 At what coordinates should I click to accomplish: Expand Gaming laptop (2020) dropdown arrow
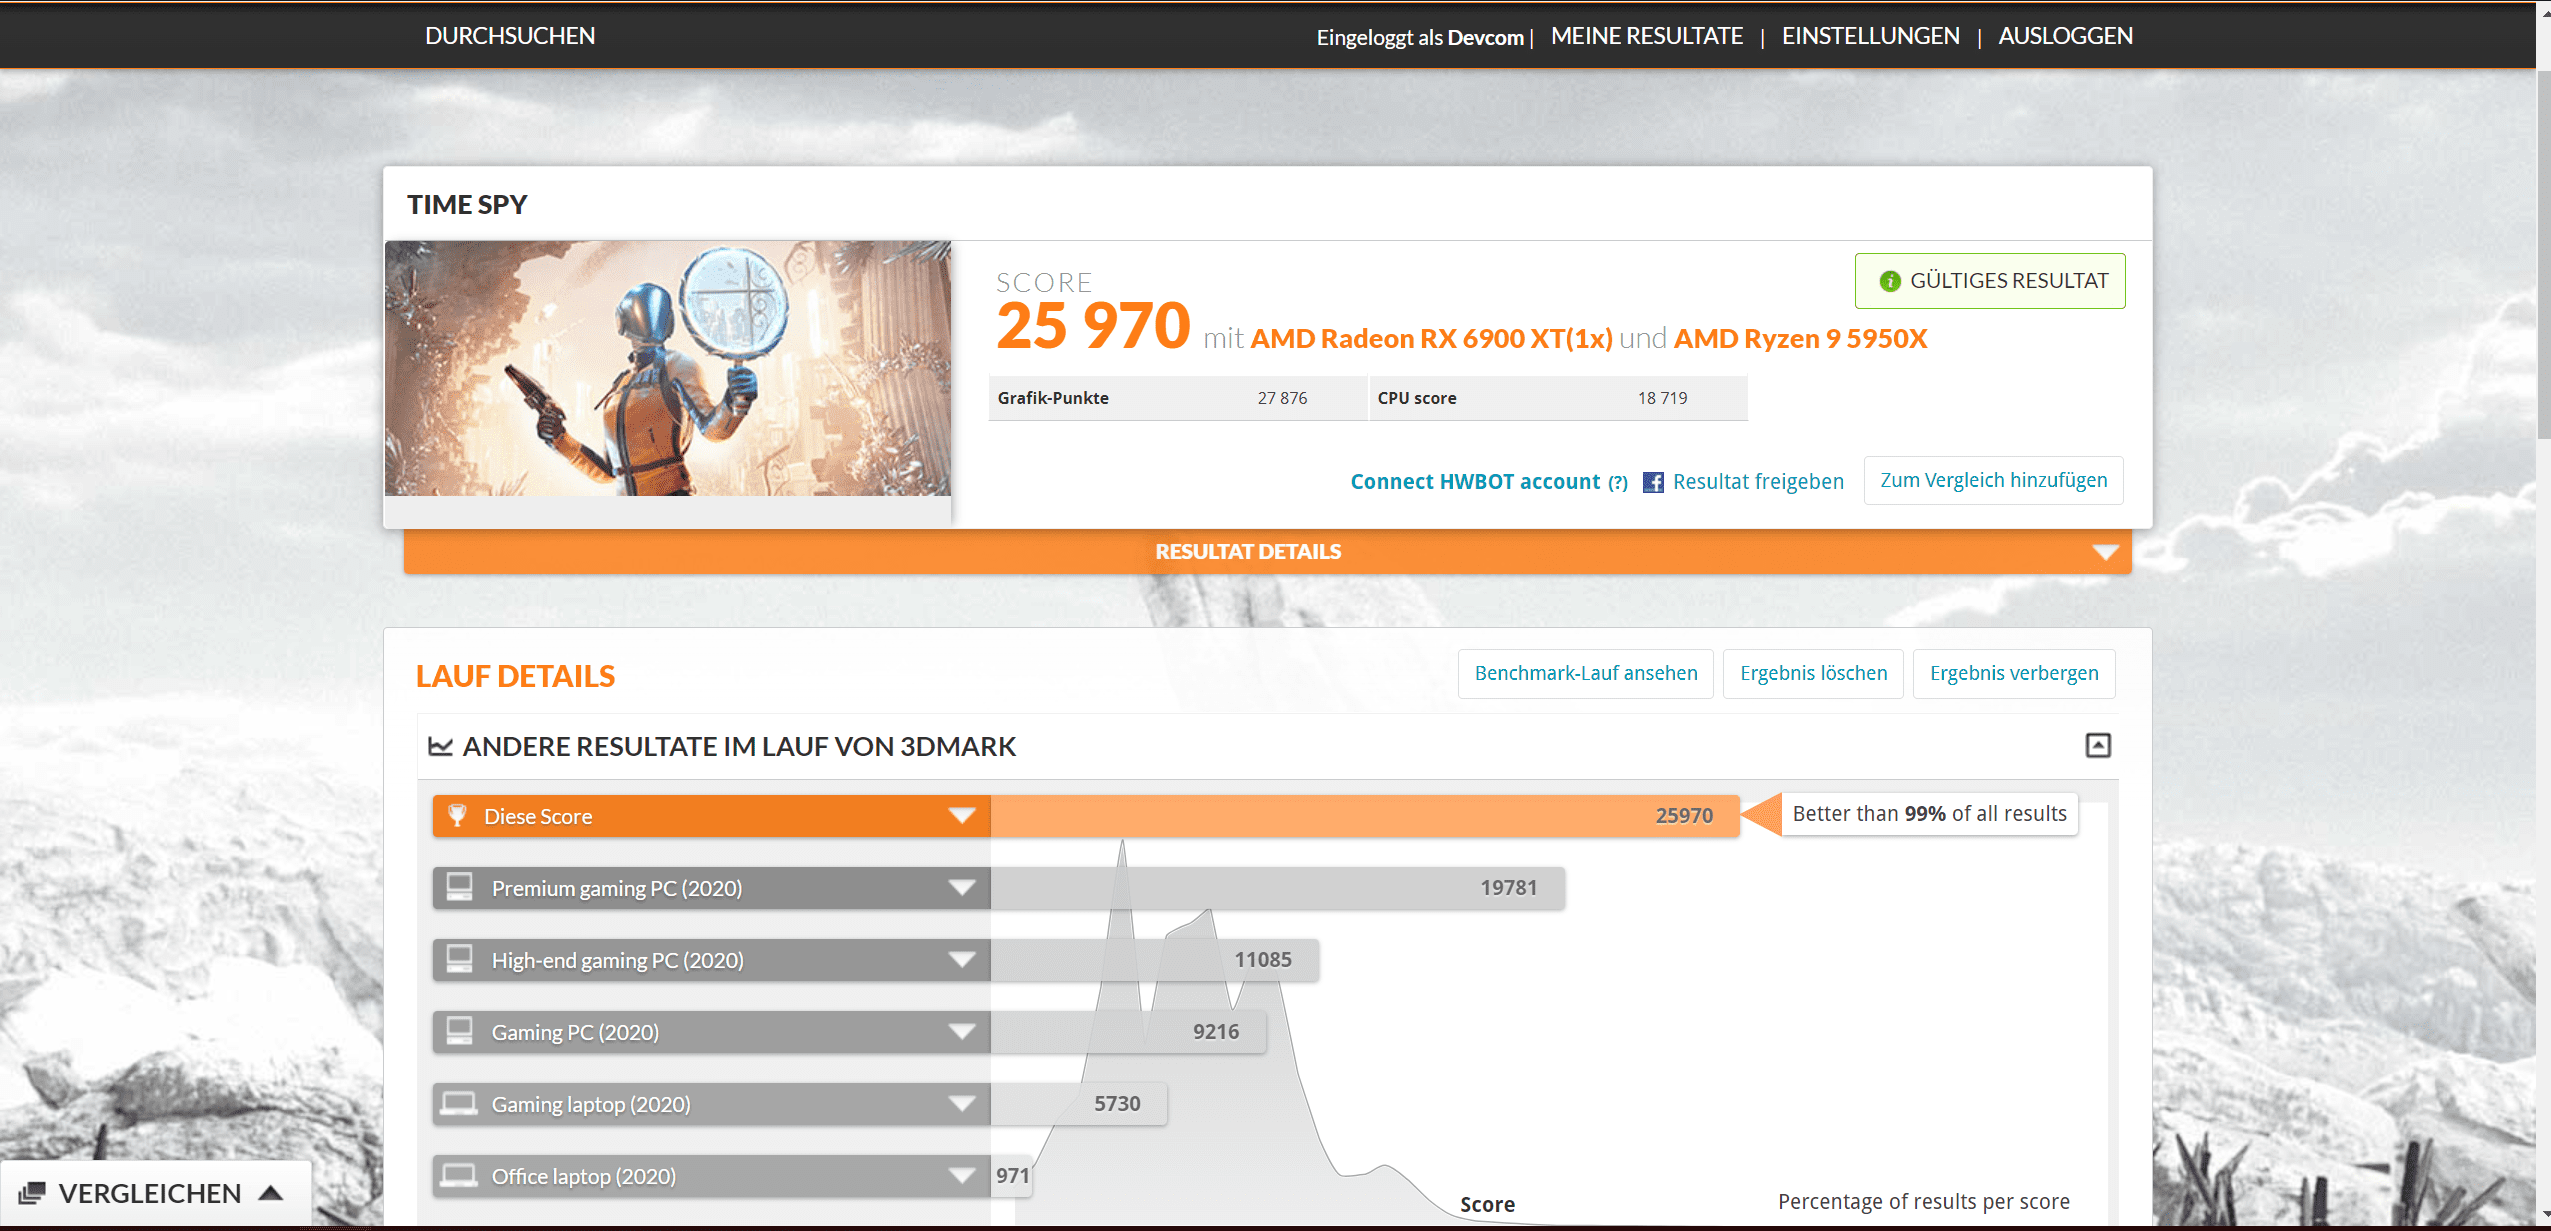(x=962, y=1104)
